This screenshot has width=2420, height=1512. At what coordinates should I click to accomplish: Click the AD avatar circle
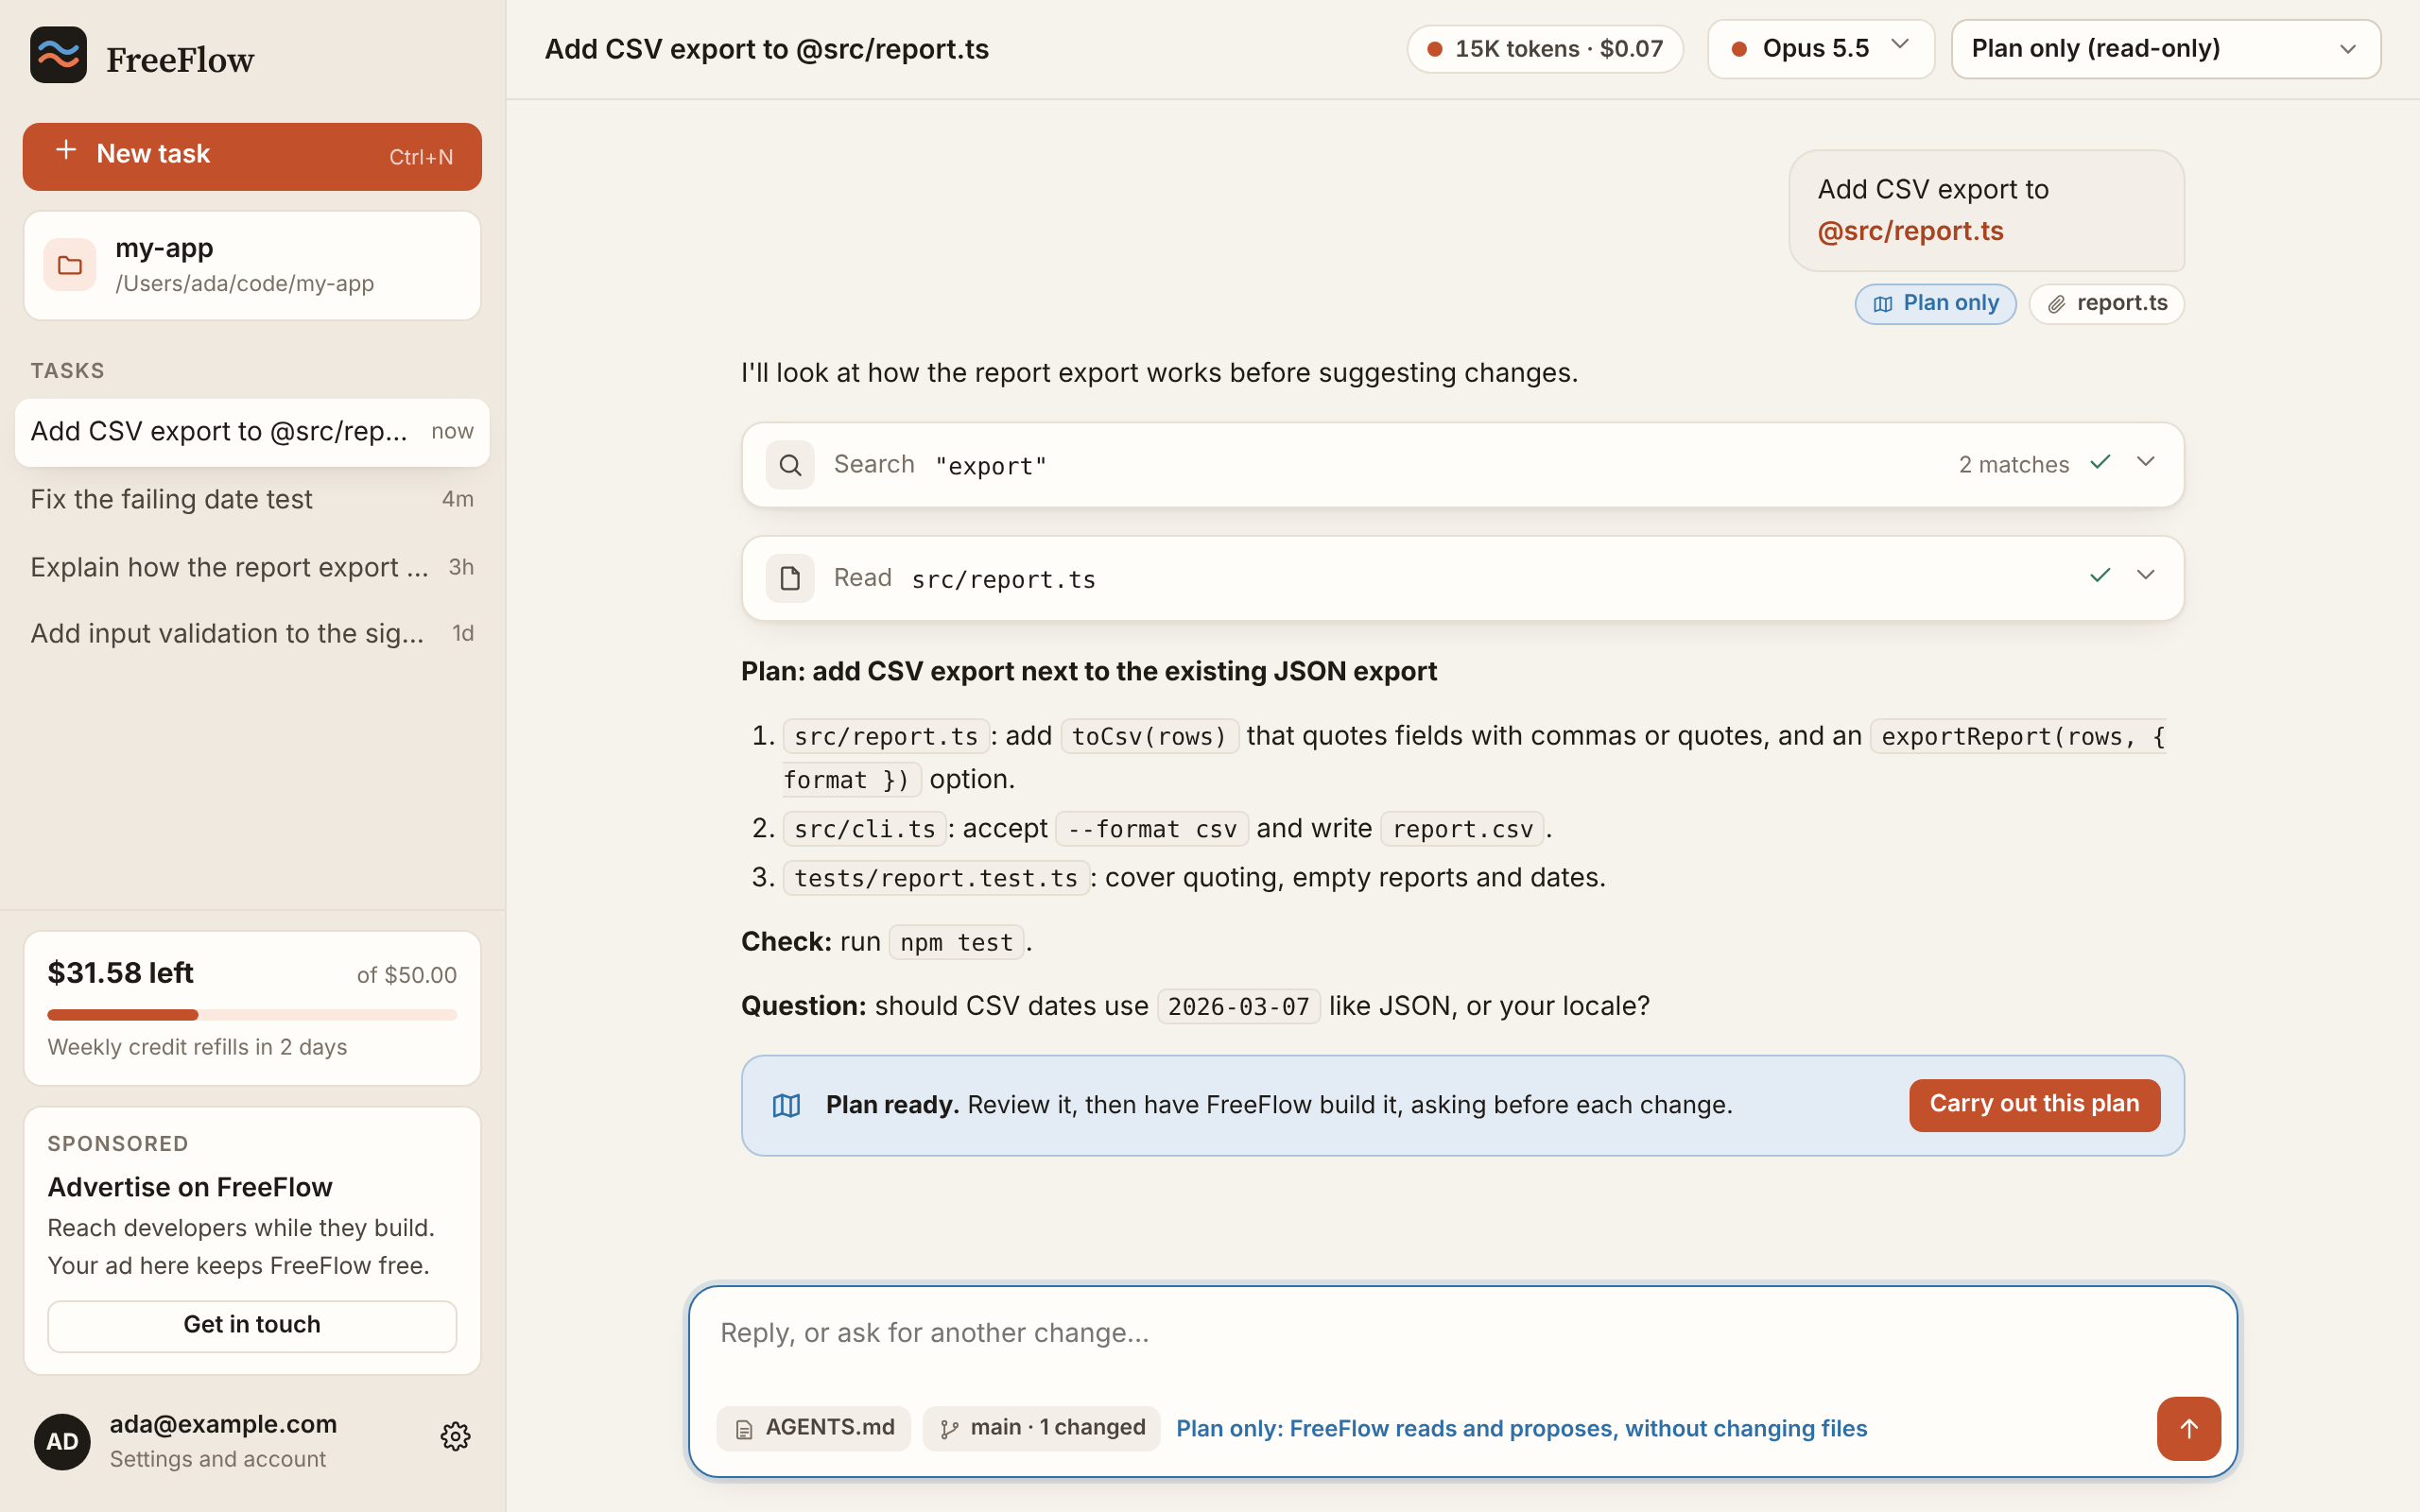62,1441
